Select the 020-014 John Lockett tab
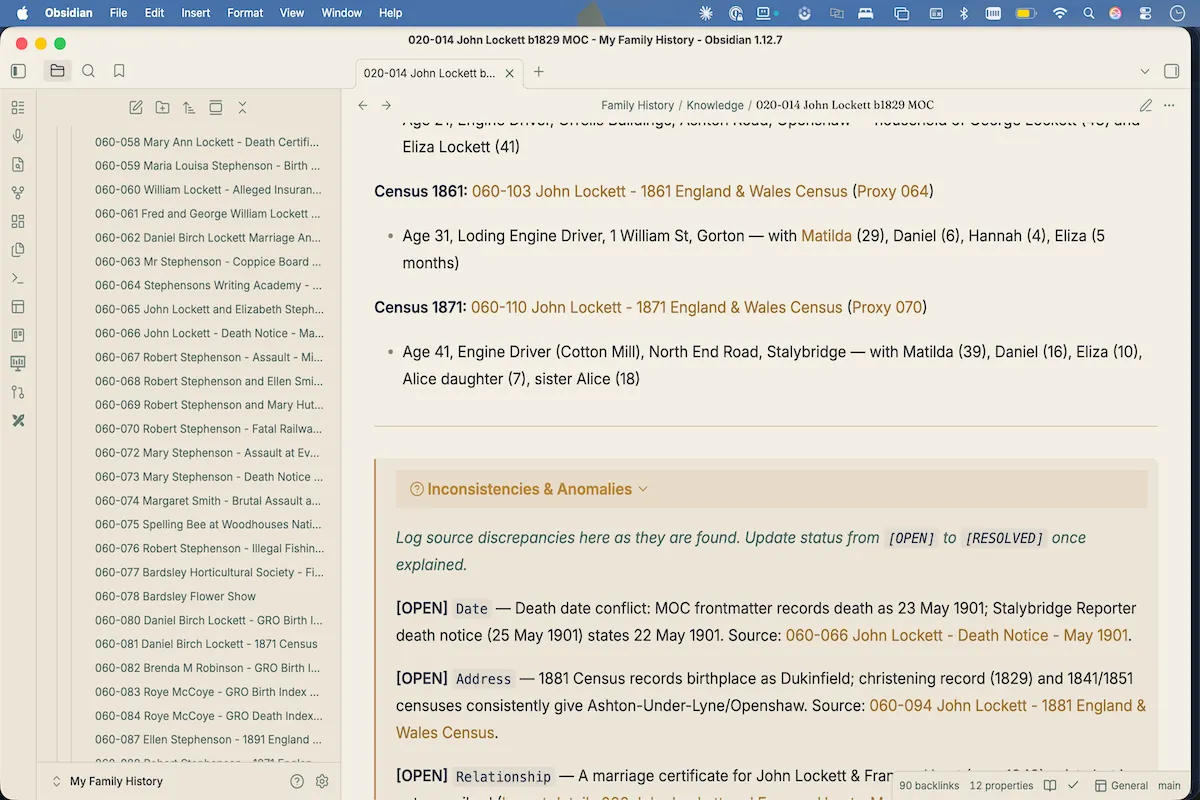 click(x=439, y=73)
